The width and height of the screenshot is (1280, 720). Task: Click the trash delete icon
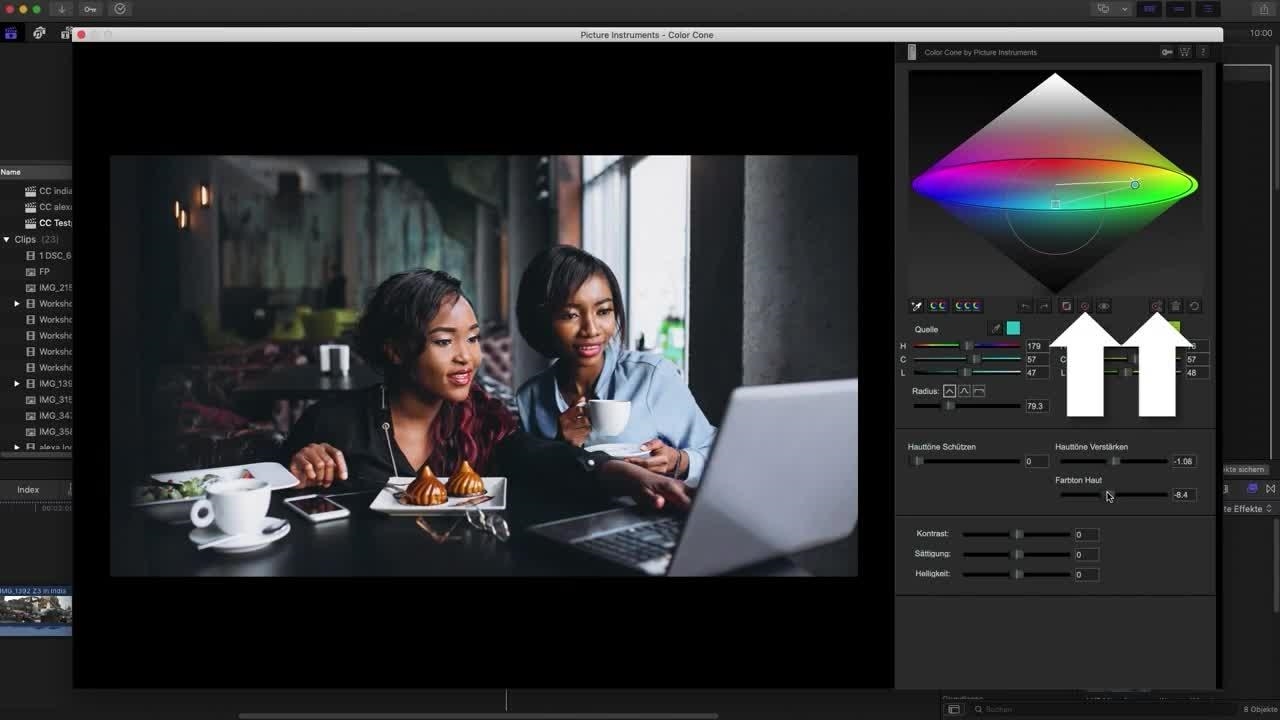pos(1176,306)
